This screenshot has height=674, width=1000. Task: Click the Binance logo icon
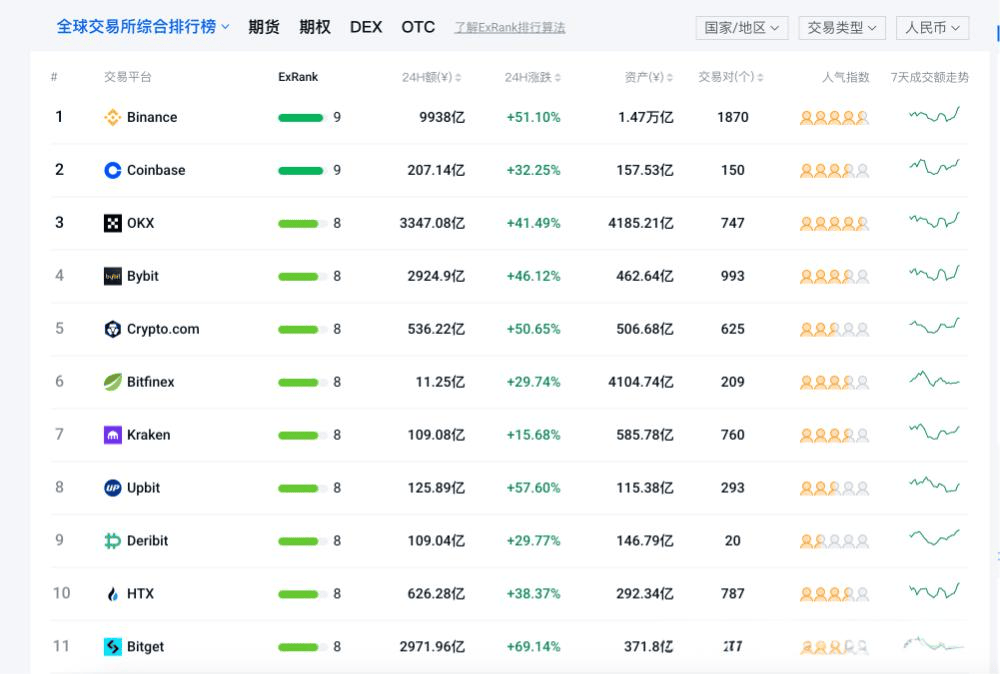click(113, 117)
